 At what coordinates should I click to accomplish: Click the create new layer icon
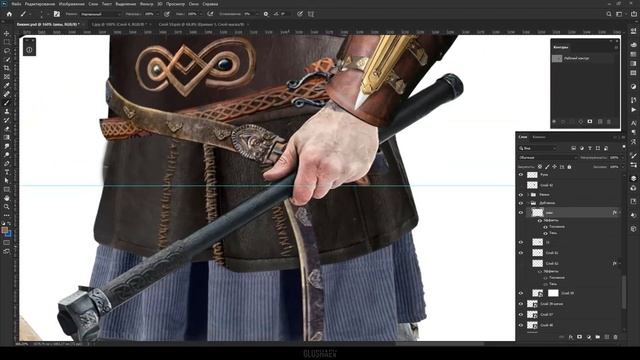click(607, 337)
